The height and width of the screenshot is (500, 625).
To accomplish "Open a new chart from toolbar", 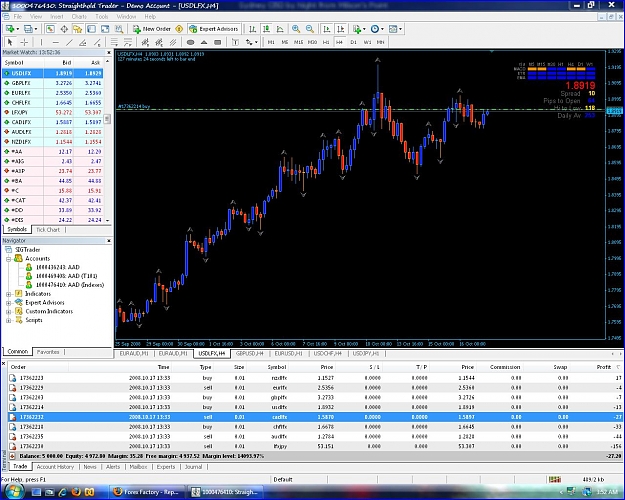I will point(11,29).
